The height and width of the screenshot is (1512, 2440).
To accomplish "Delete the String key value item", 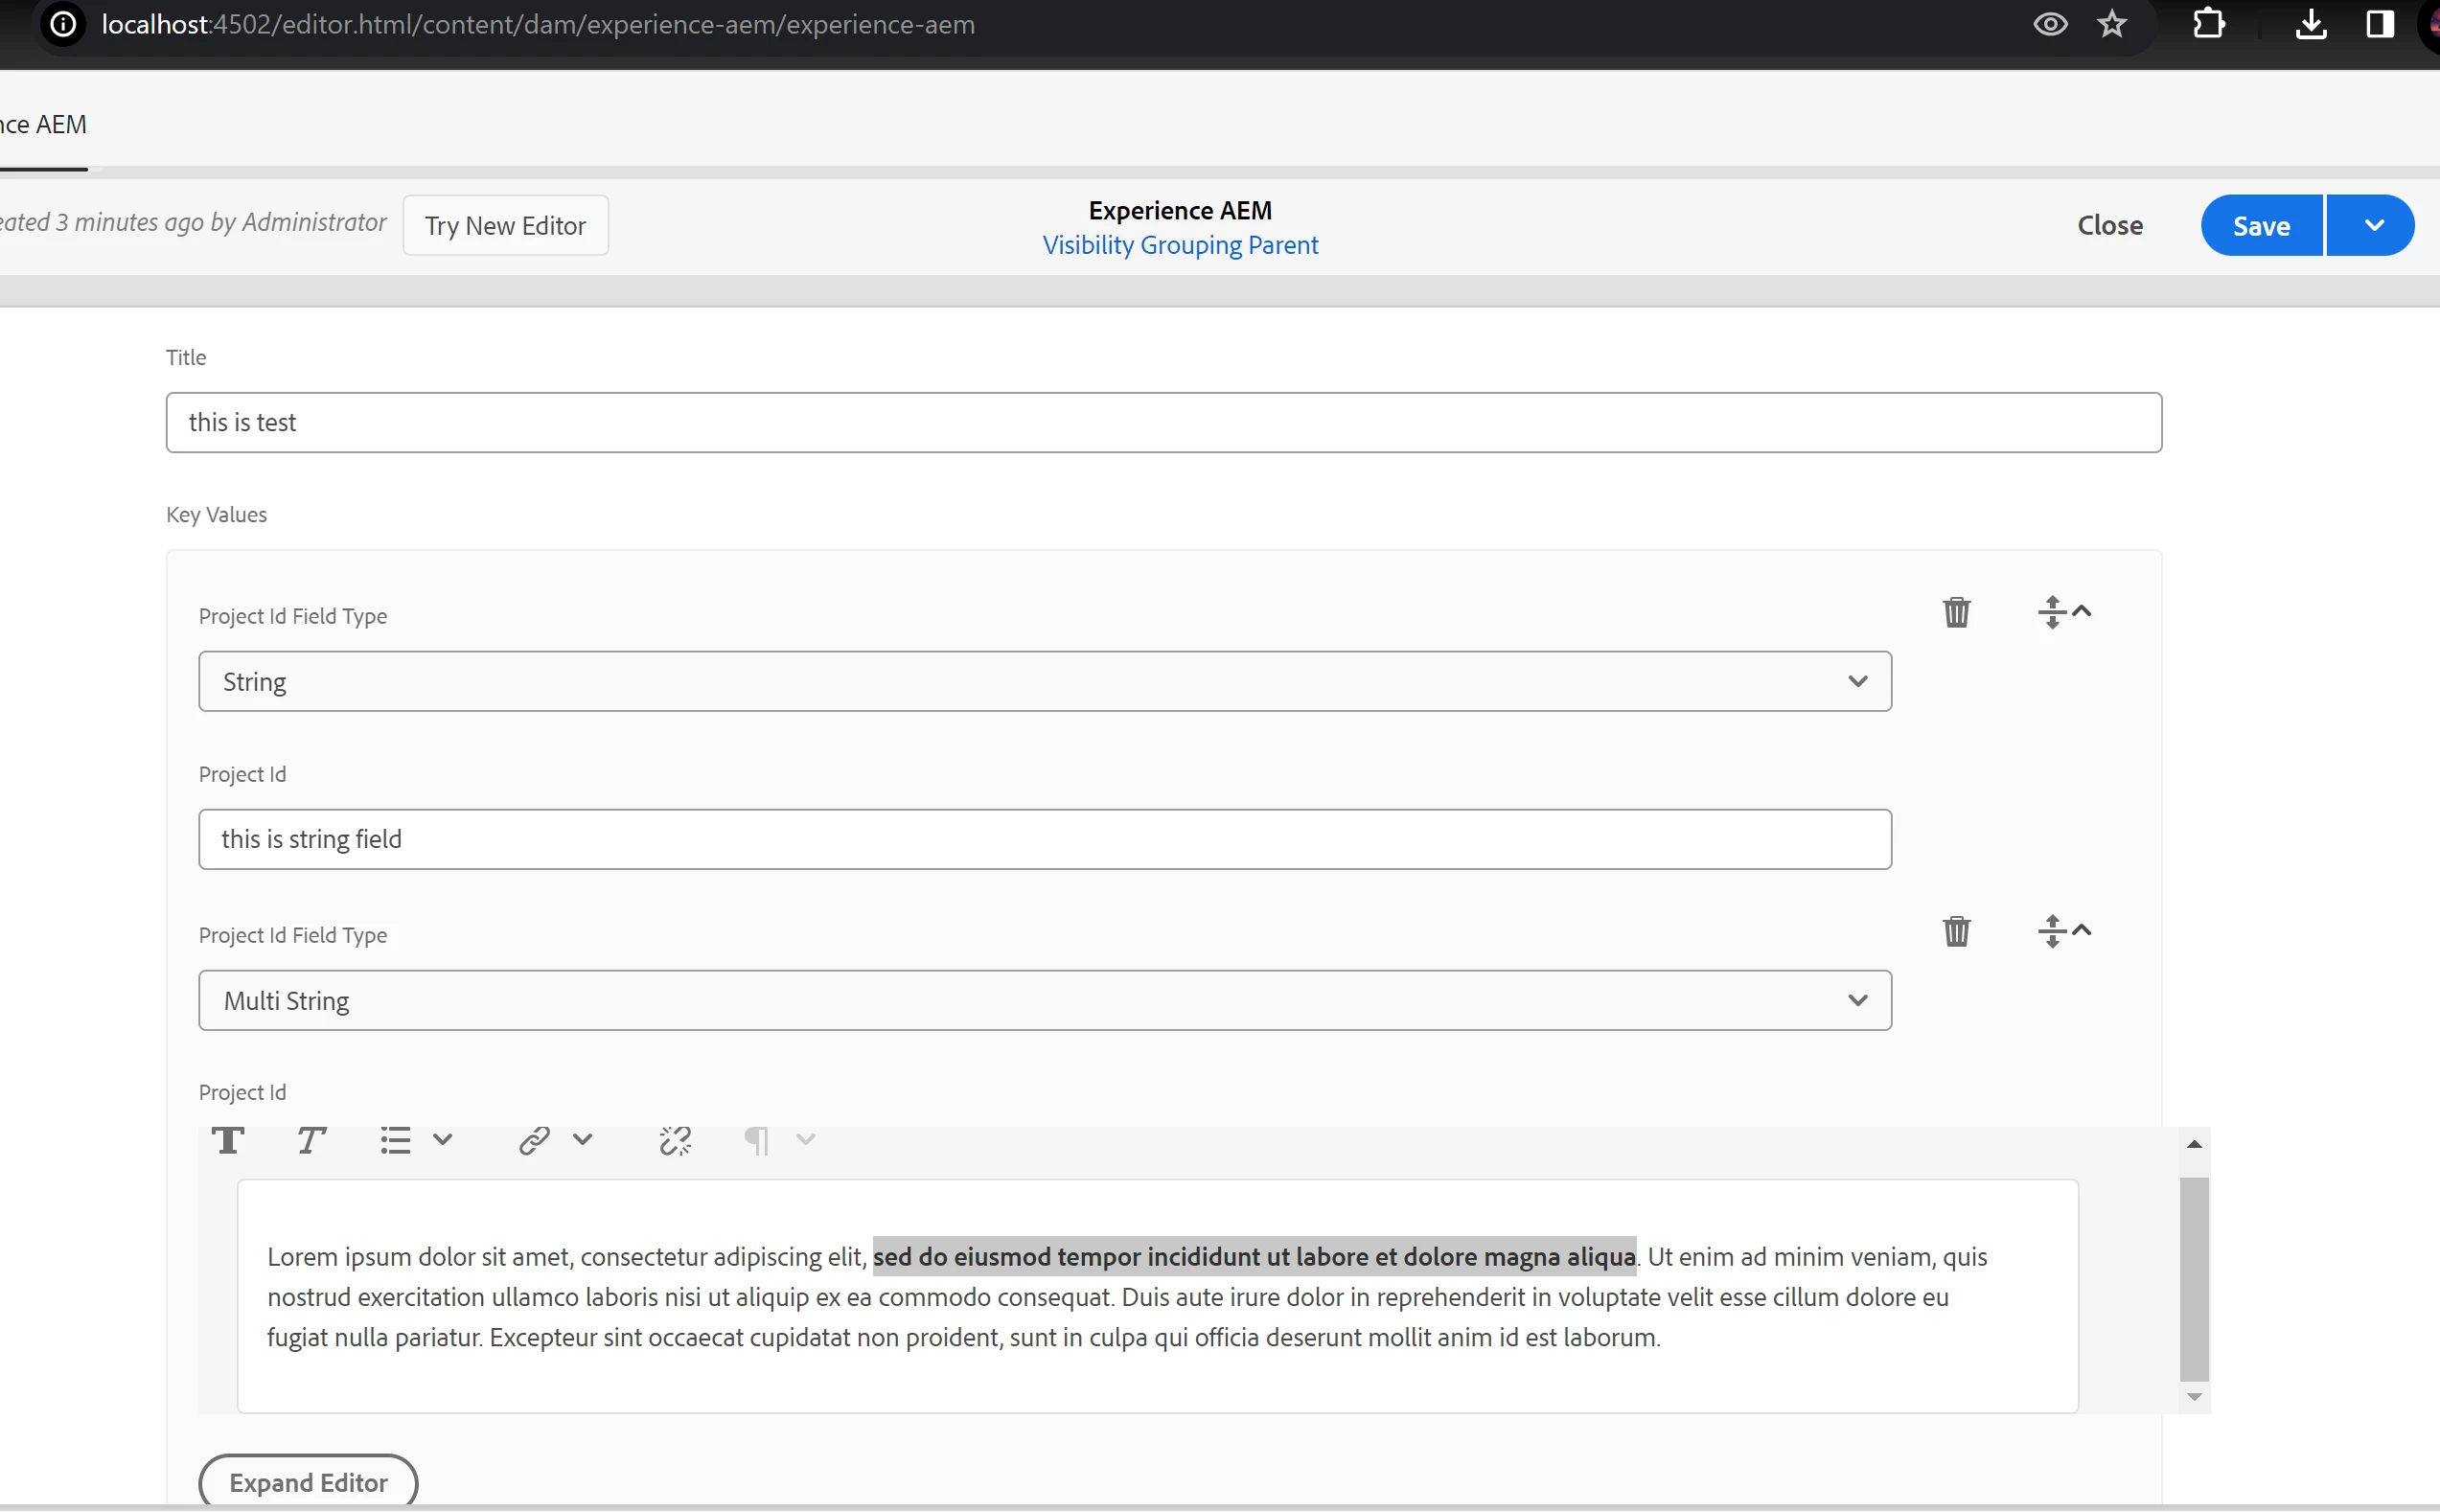I will click(x=1956, y=612).
